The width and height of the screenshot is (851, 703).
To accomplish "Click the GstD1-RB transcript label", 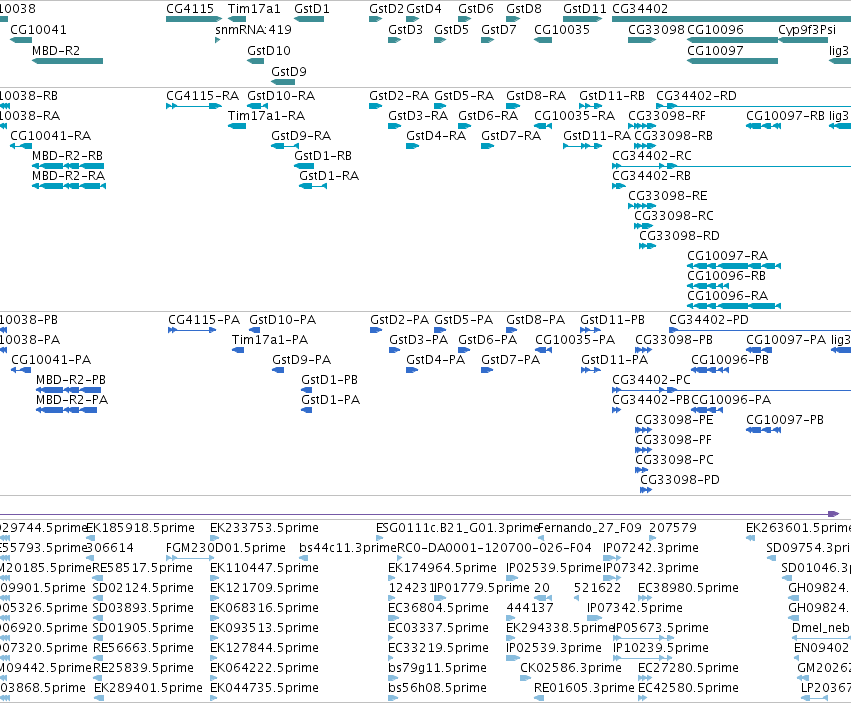I will tap(323, 156).
